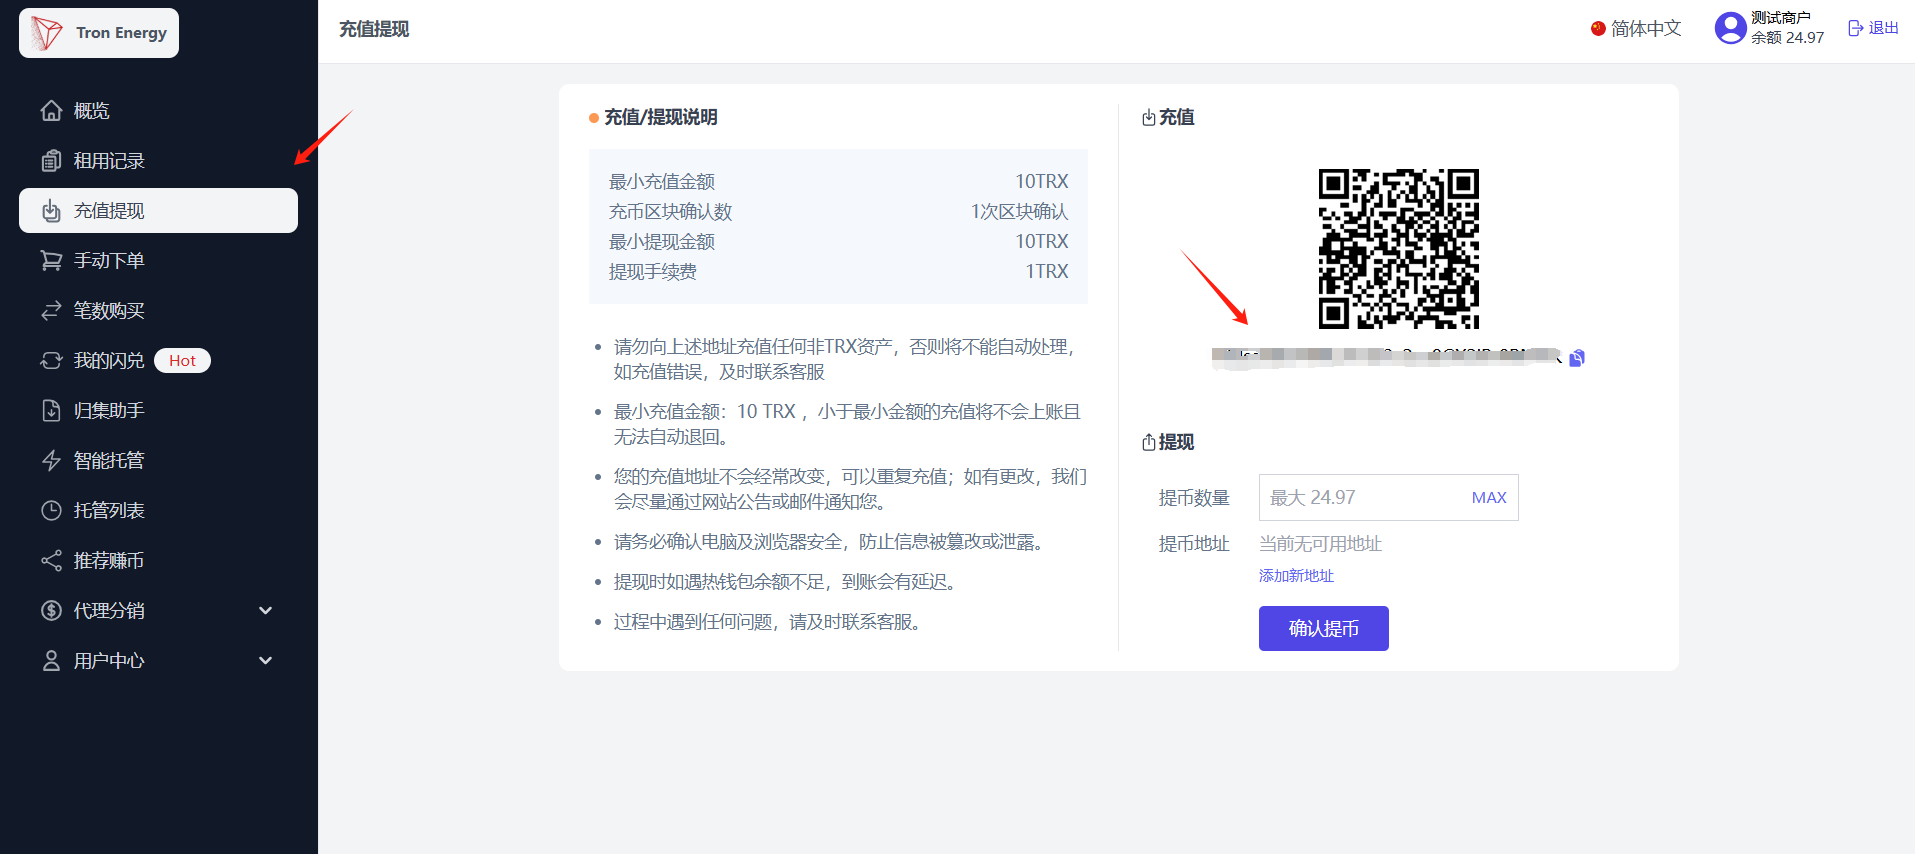Click the 最小提现金额 row label
This screenshot has width=1915, height=854.
[x=662, y=242]
